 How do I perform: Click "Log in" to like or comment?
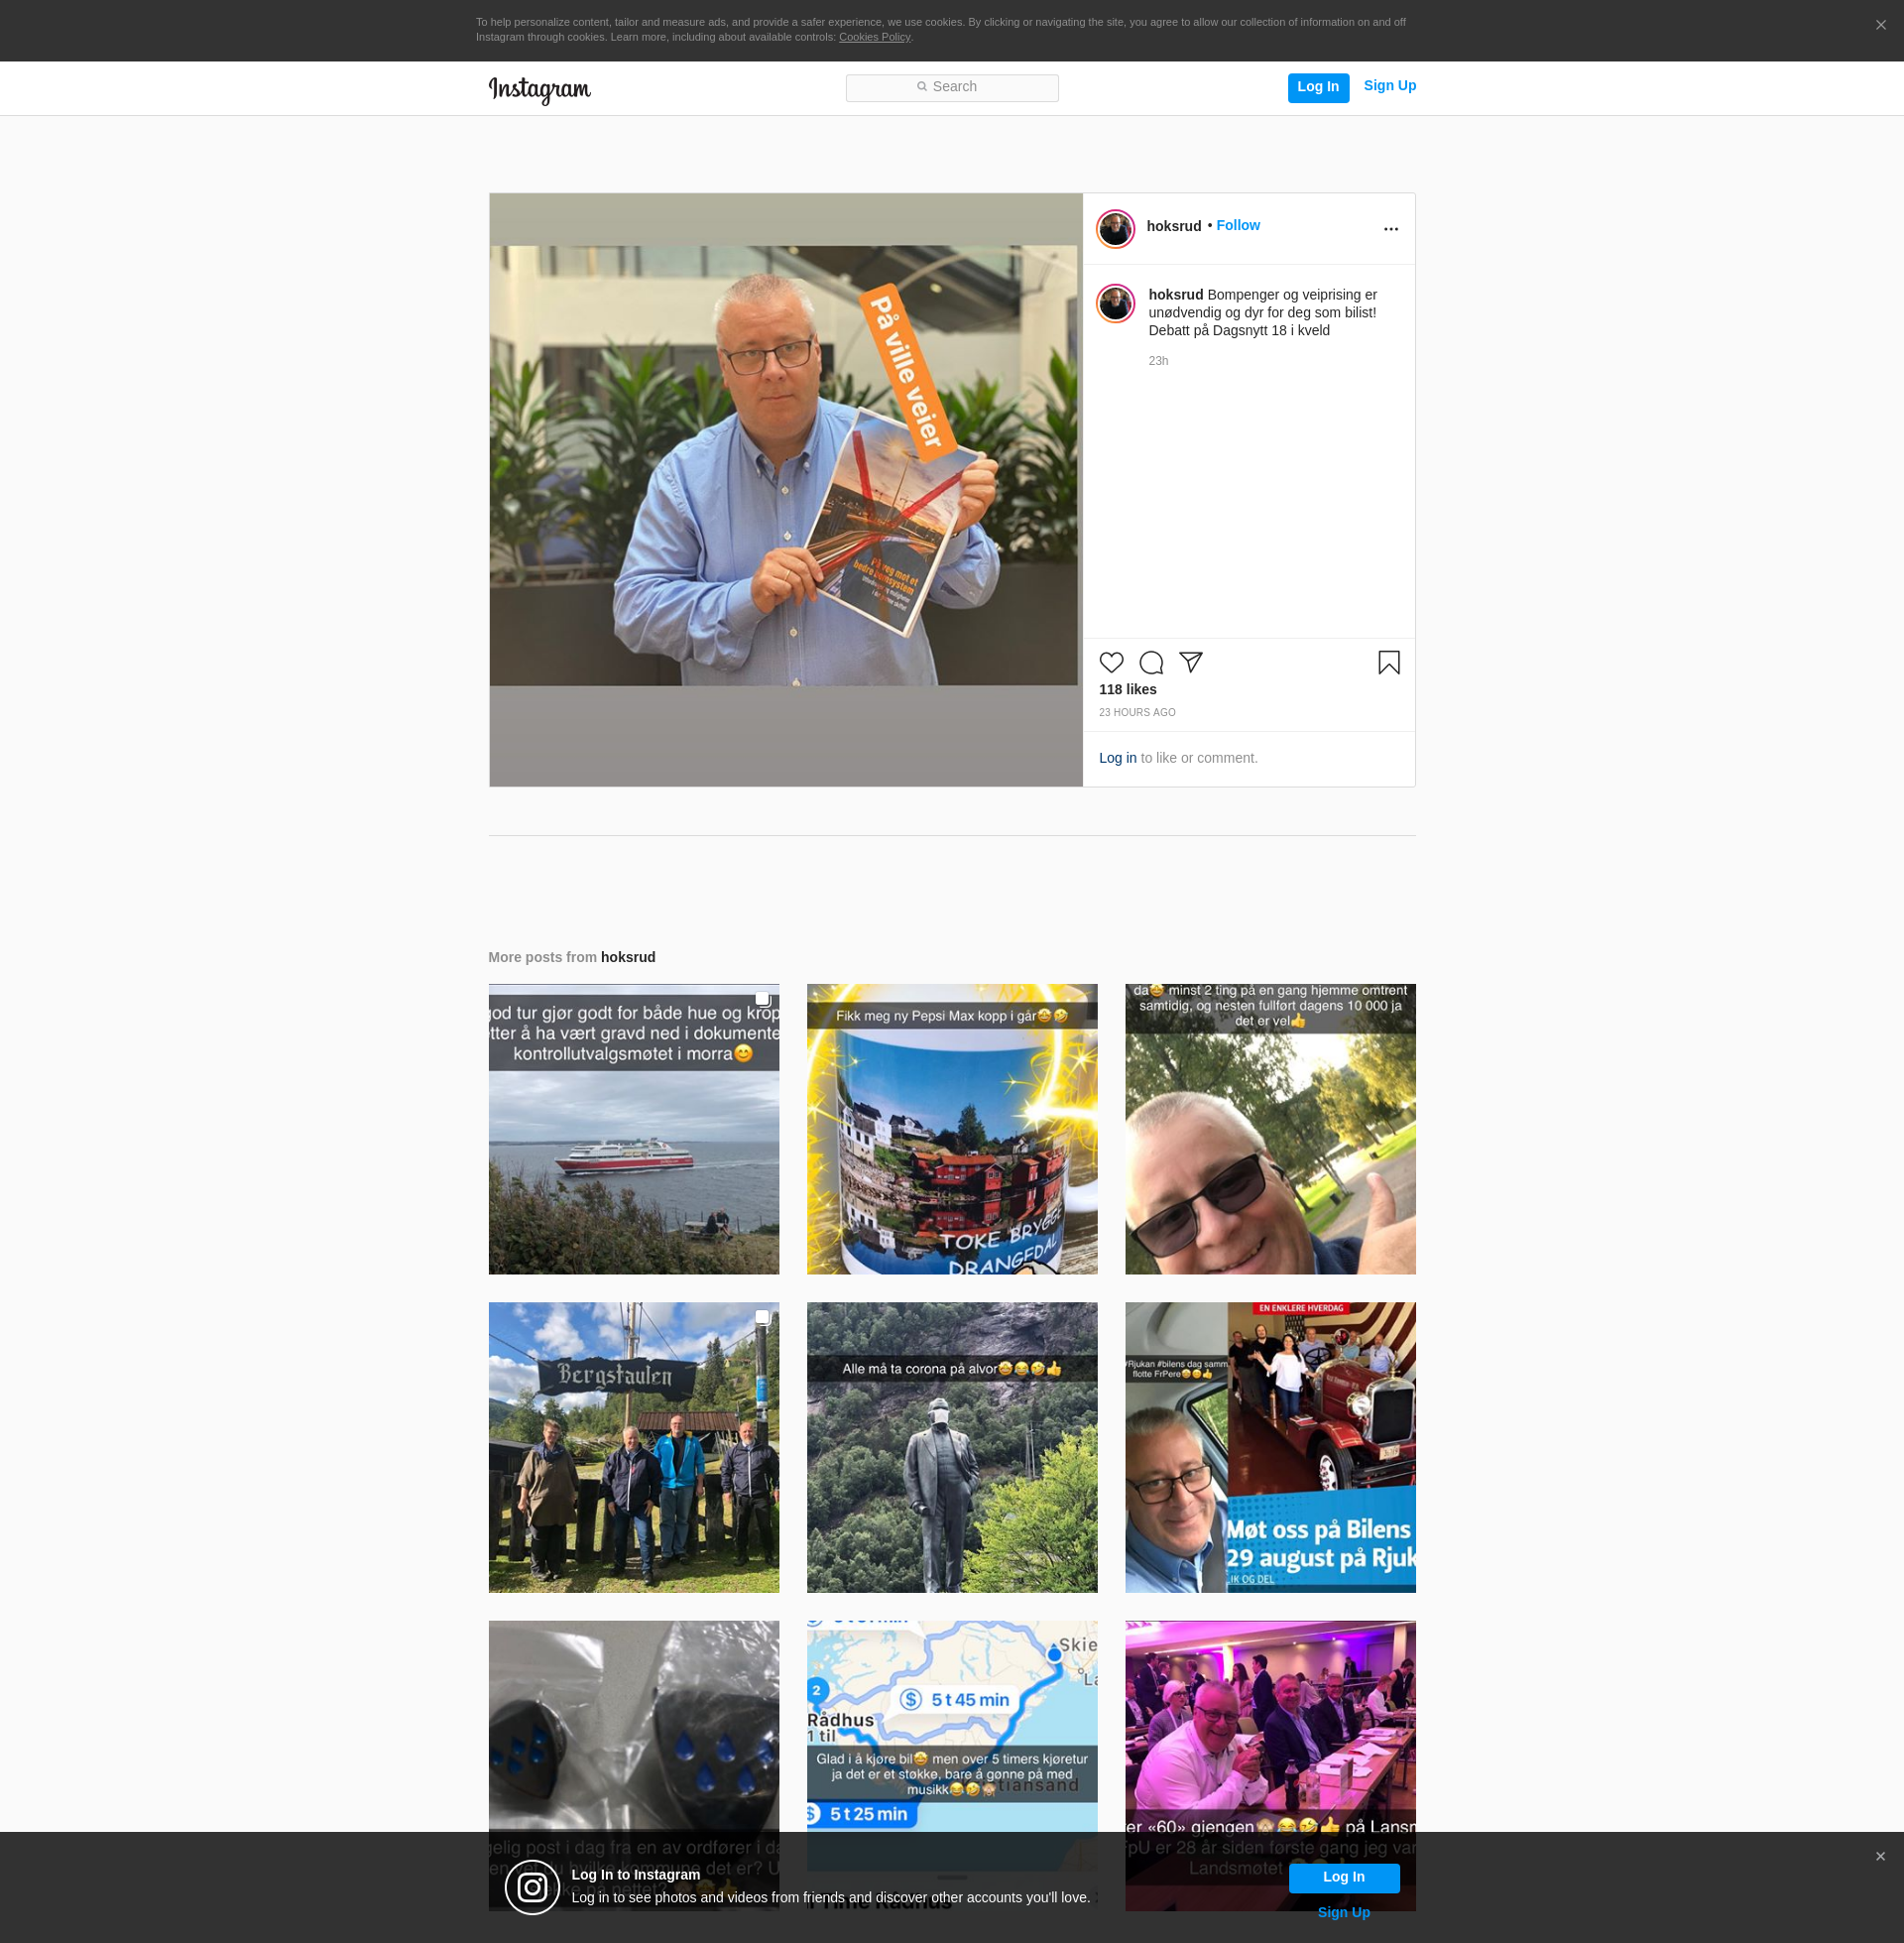pyautogui.click(x=1117, y=758)
